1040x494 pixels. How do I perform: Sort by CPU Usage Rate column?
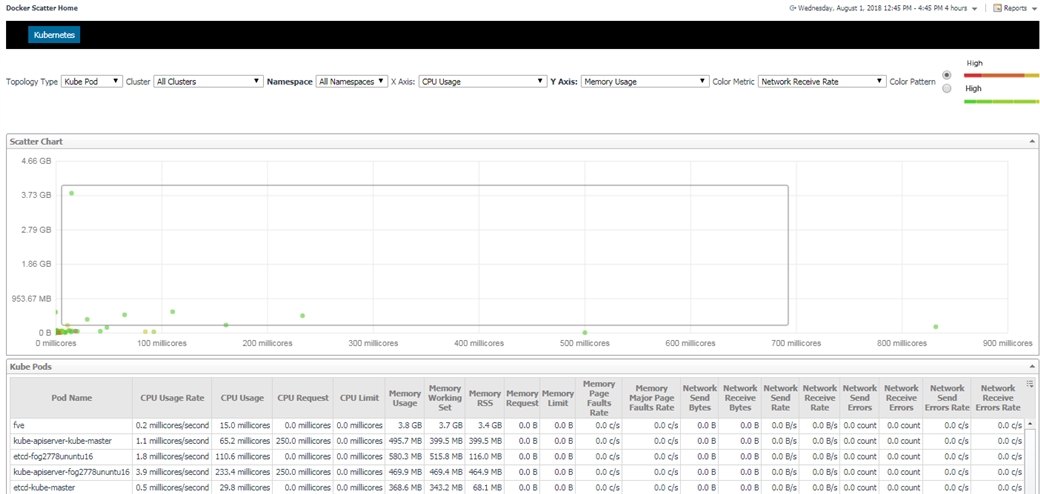(x=172, y=398)
